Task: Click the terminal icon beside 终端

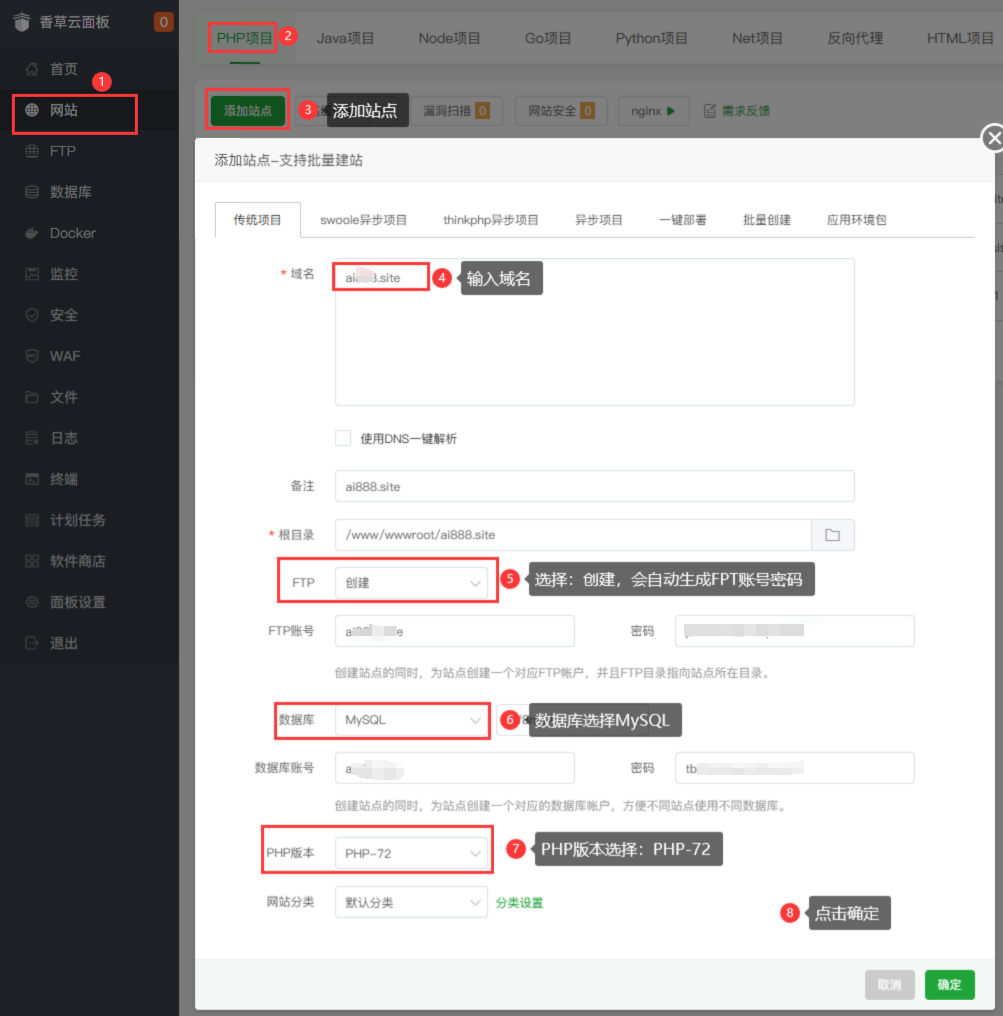Action: 32,479
